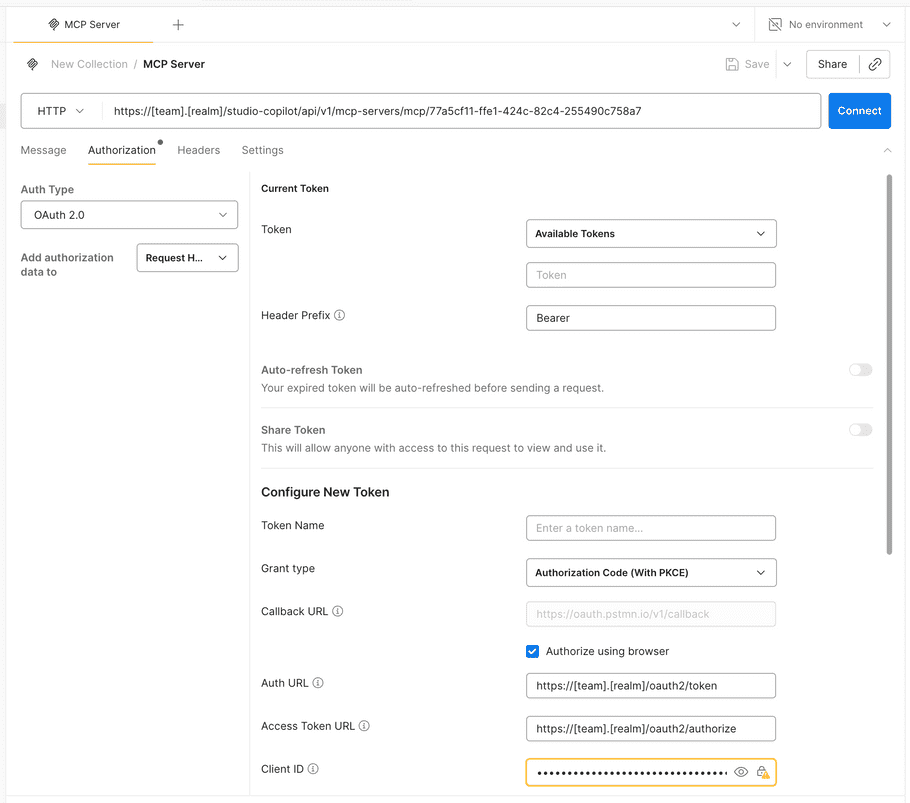Screen dimensions: 910x803
Task: Click info icon beside Auth URL label
Action: (318, 683)
